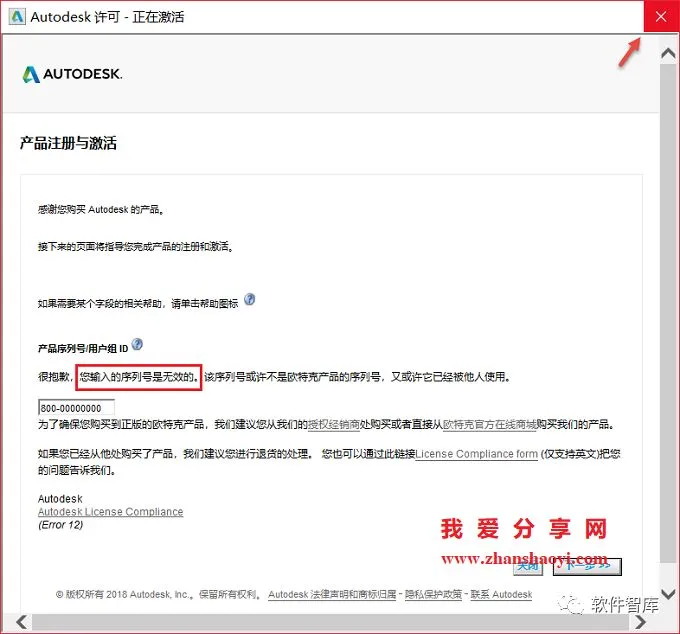The height and width of the screenshot is (634, 680).
Task: Click the horizontal scrollbar left arrow
Action: point(21,622)
